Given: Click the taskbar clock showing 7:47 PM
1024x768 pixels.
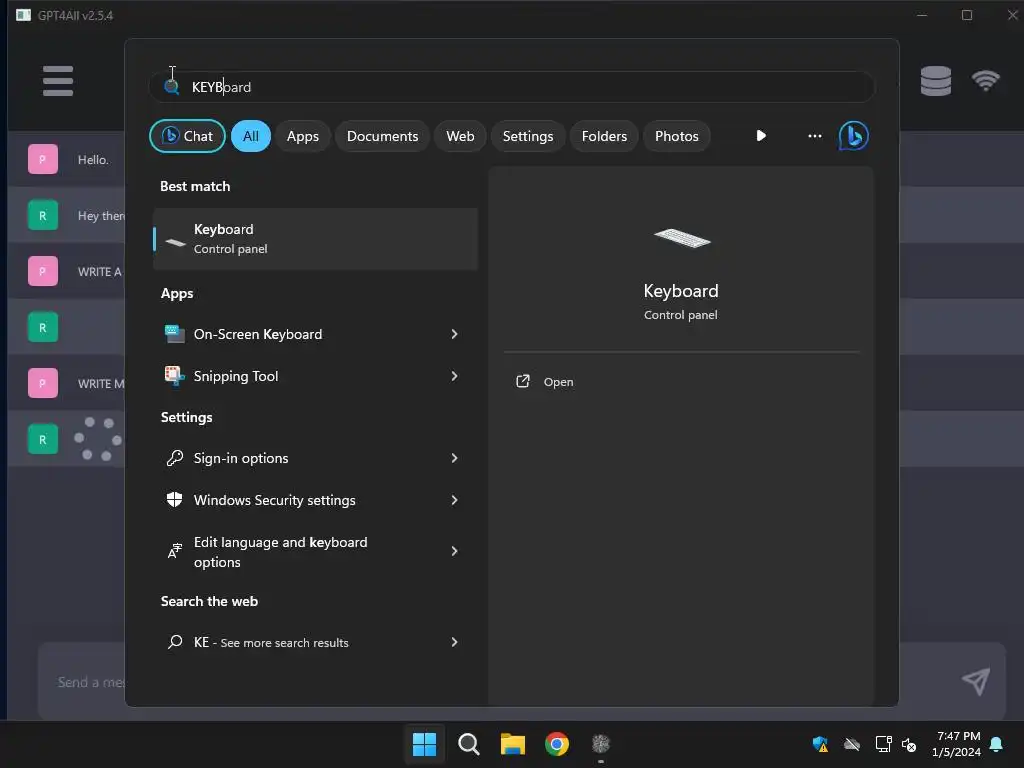Looking at the screenshot, I should [x=957, y=744].
